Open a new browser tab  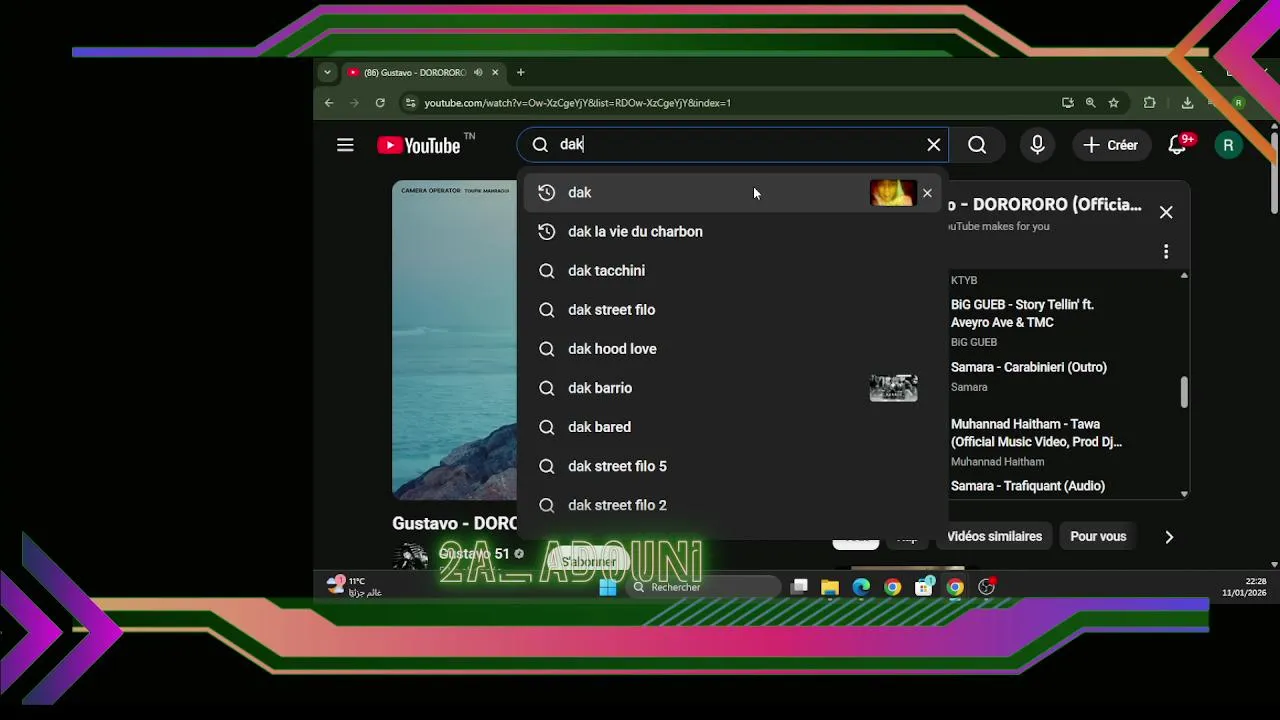(520, 72)
